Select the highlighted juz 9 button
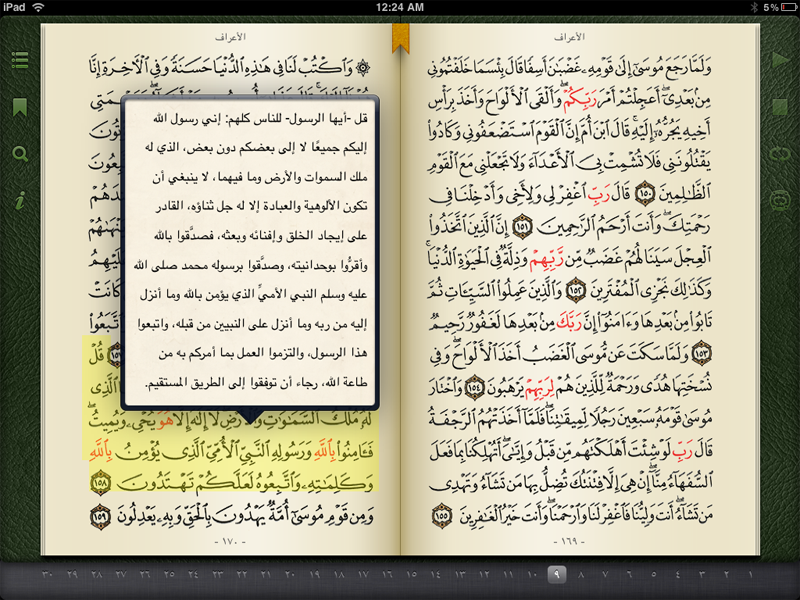 (x=557, y=574)
